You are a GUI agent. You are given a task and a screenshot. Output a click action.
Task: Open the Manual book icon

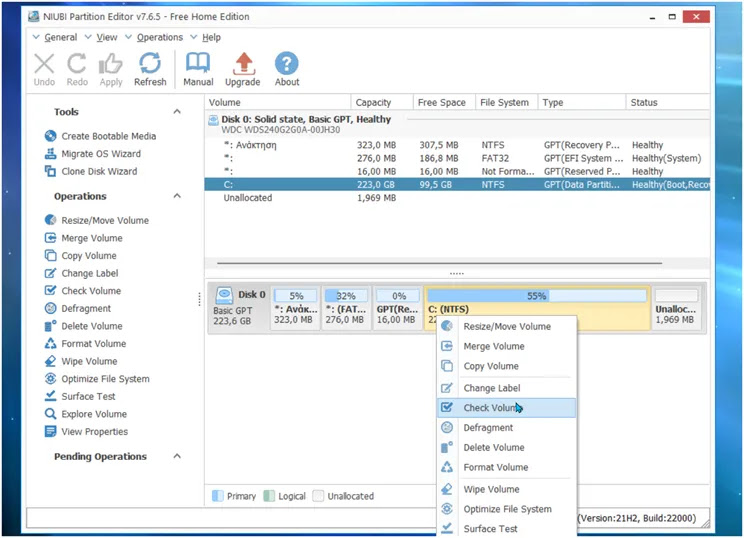tap(198, 64)
